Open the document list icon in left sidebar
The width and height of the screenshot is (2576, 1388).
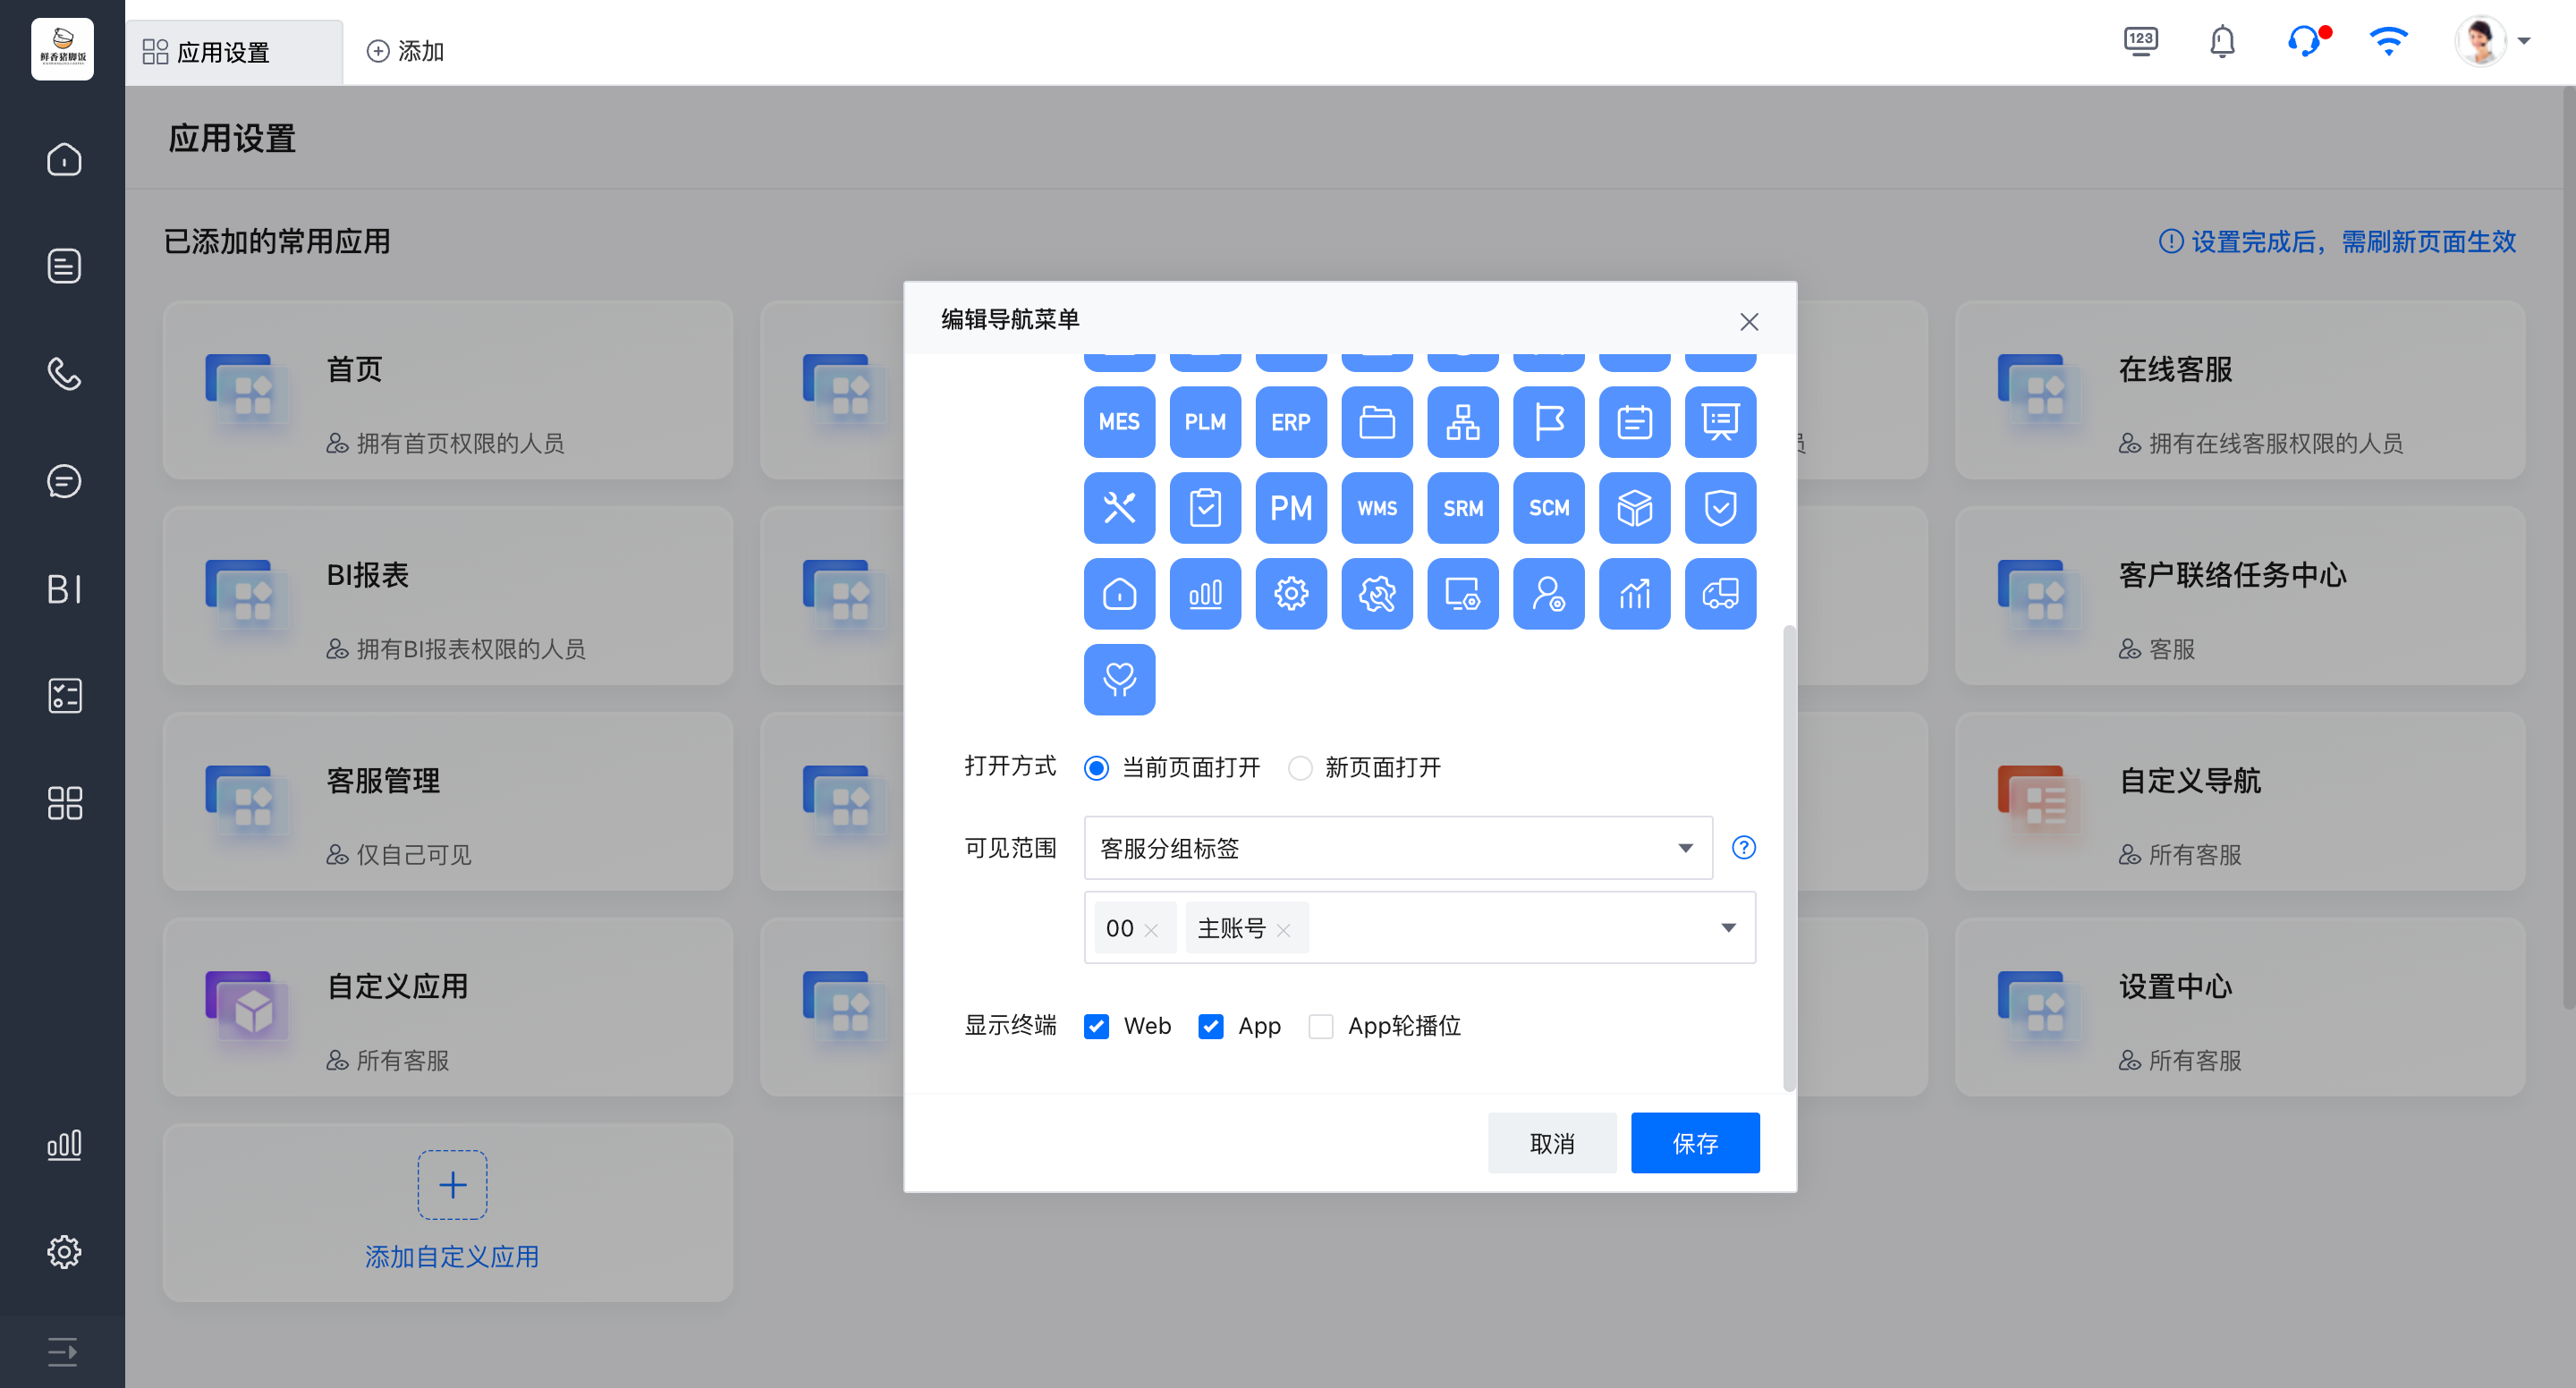(64, 266)
